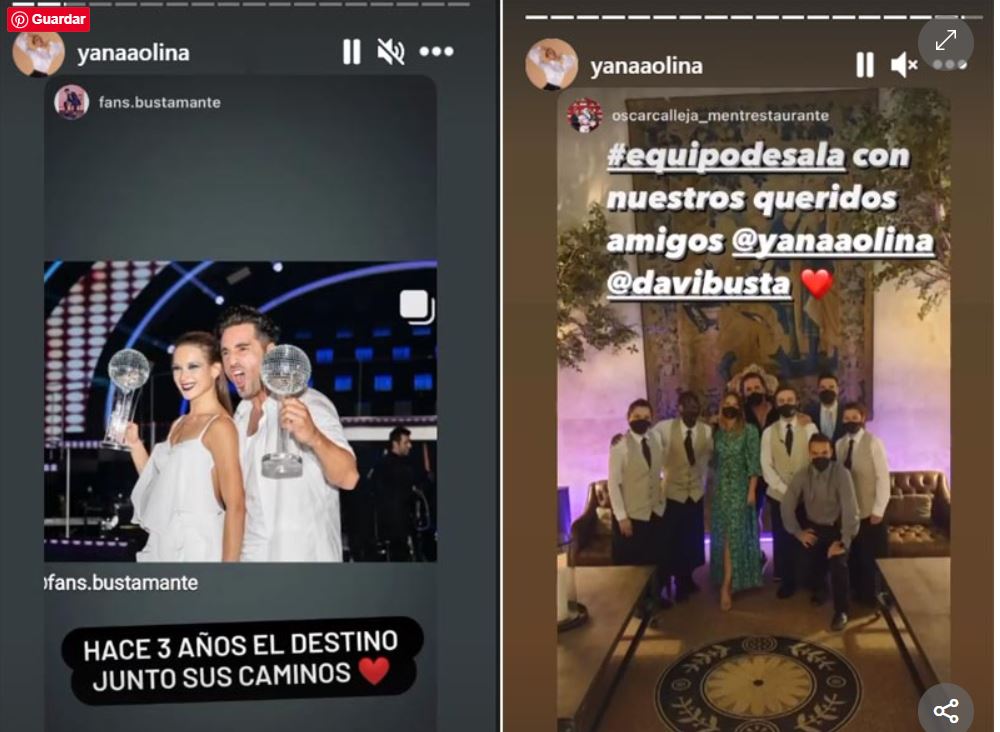Click the share icon at bottom right
This screenshot has height=732, width=1000.
coord(946,710)
